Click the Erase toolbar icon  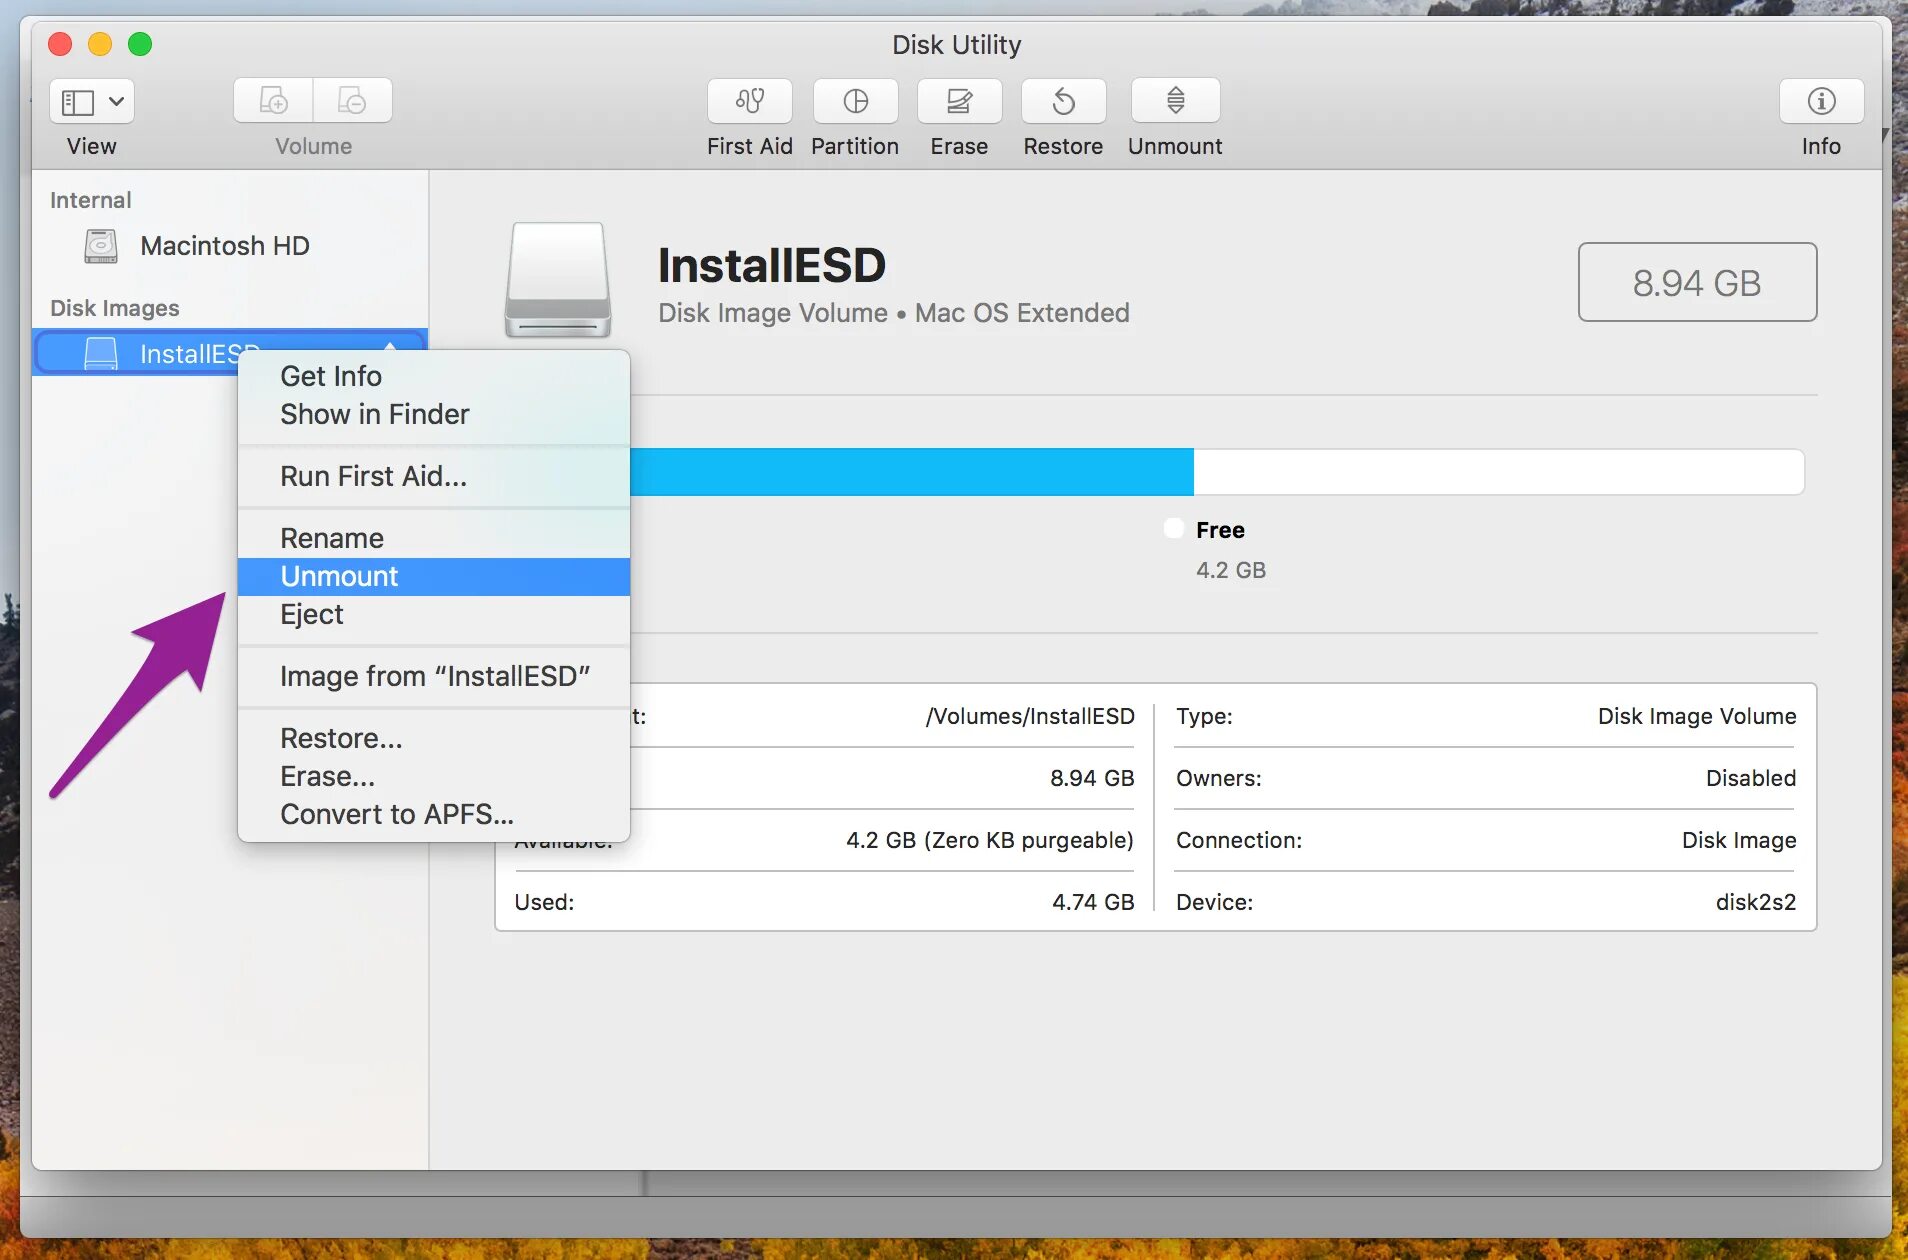click(x=959, y=101)
